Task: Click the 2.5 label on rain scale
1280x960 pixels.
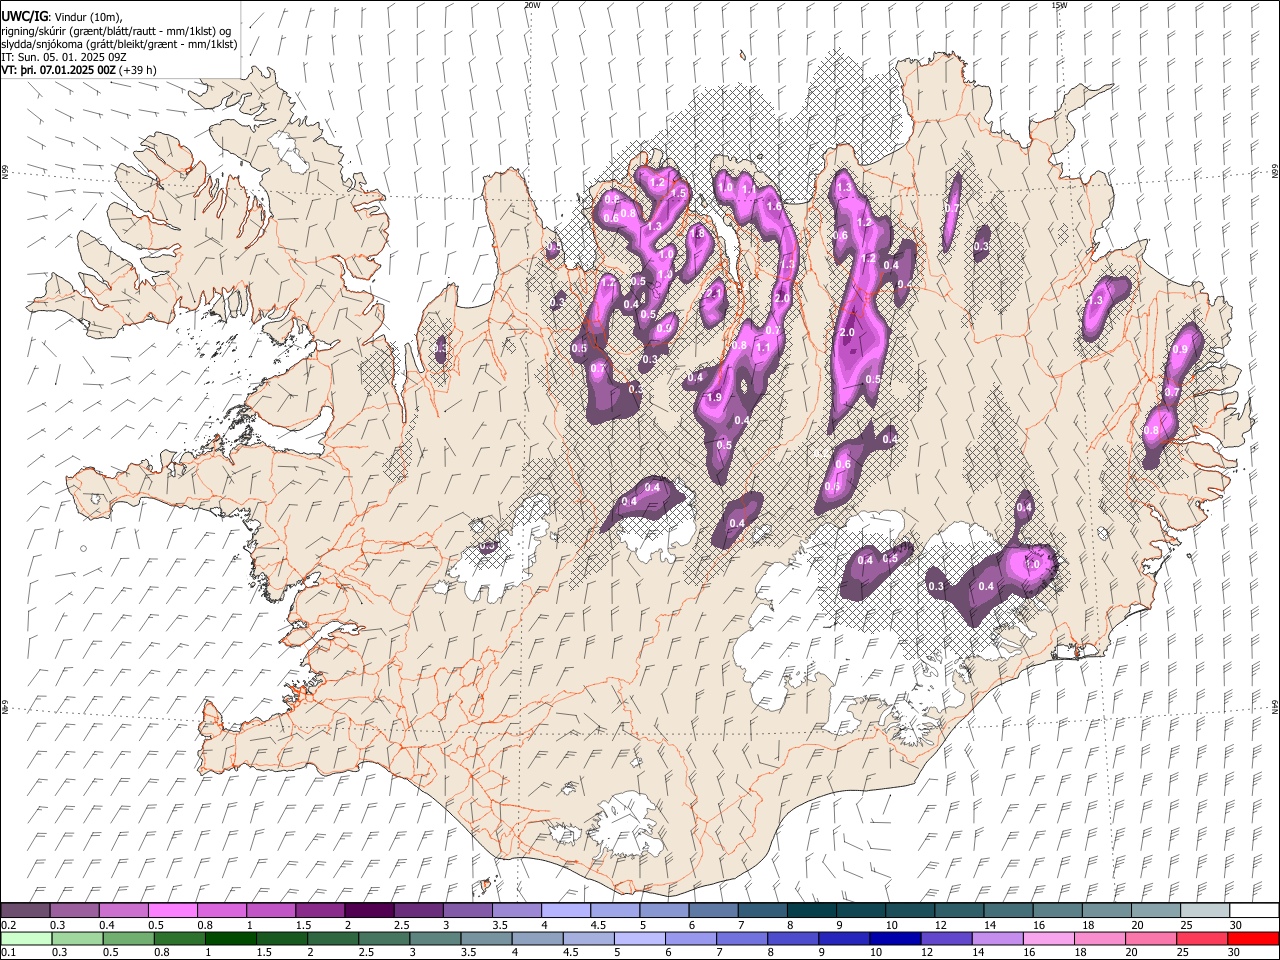Action: (366, 952)
